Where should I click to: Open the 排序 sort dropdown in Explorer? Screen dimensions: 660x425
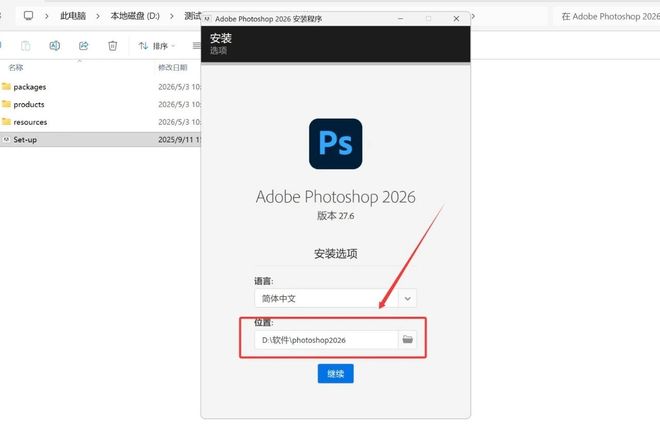(157, 46)
